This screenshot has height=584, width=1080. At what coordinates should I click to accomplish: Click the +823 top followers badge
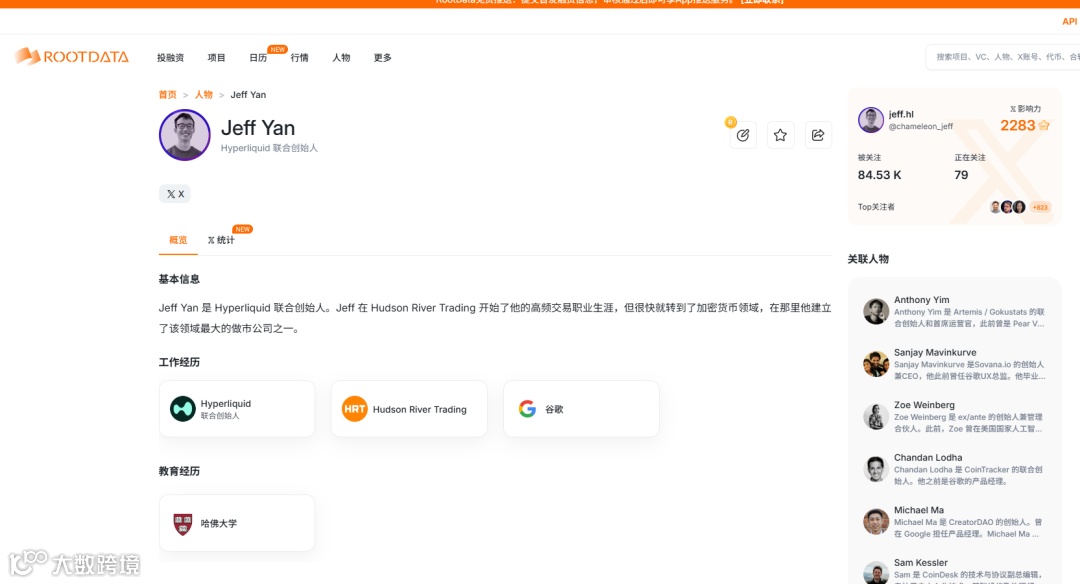tap(1040, 207)
